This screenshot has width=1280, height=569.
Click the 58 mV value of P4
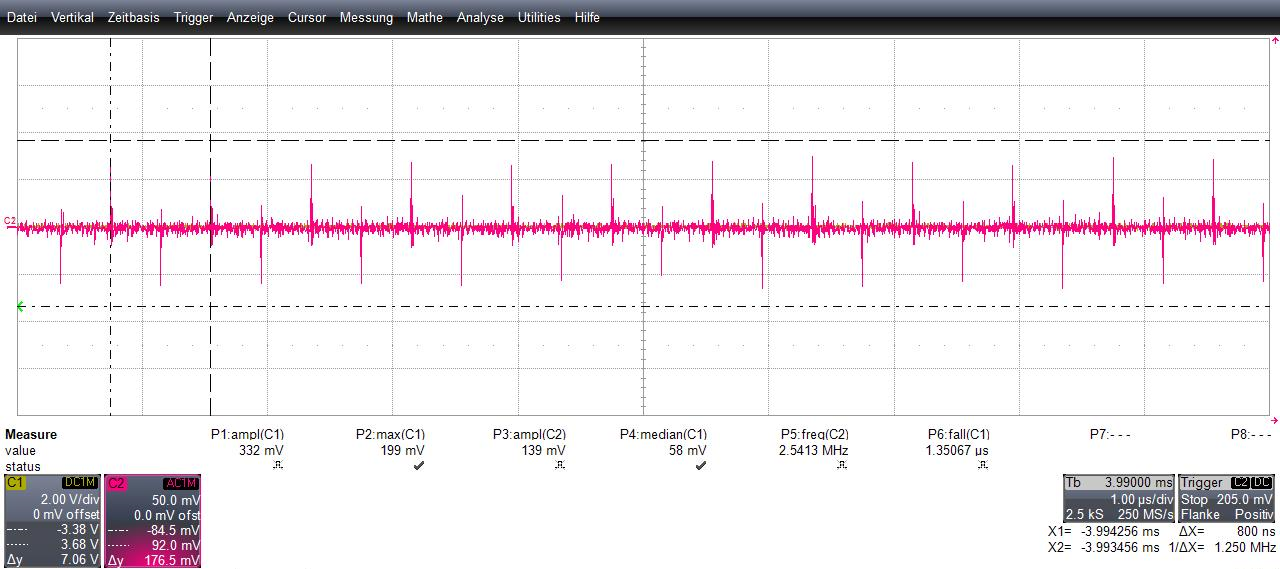pos(689,451)
